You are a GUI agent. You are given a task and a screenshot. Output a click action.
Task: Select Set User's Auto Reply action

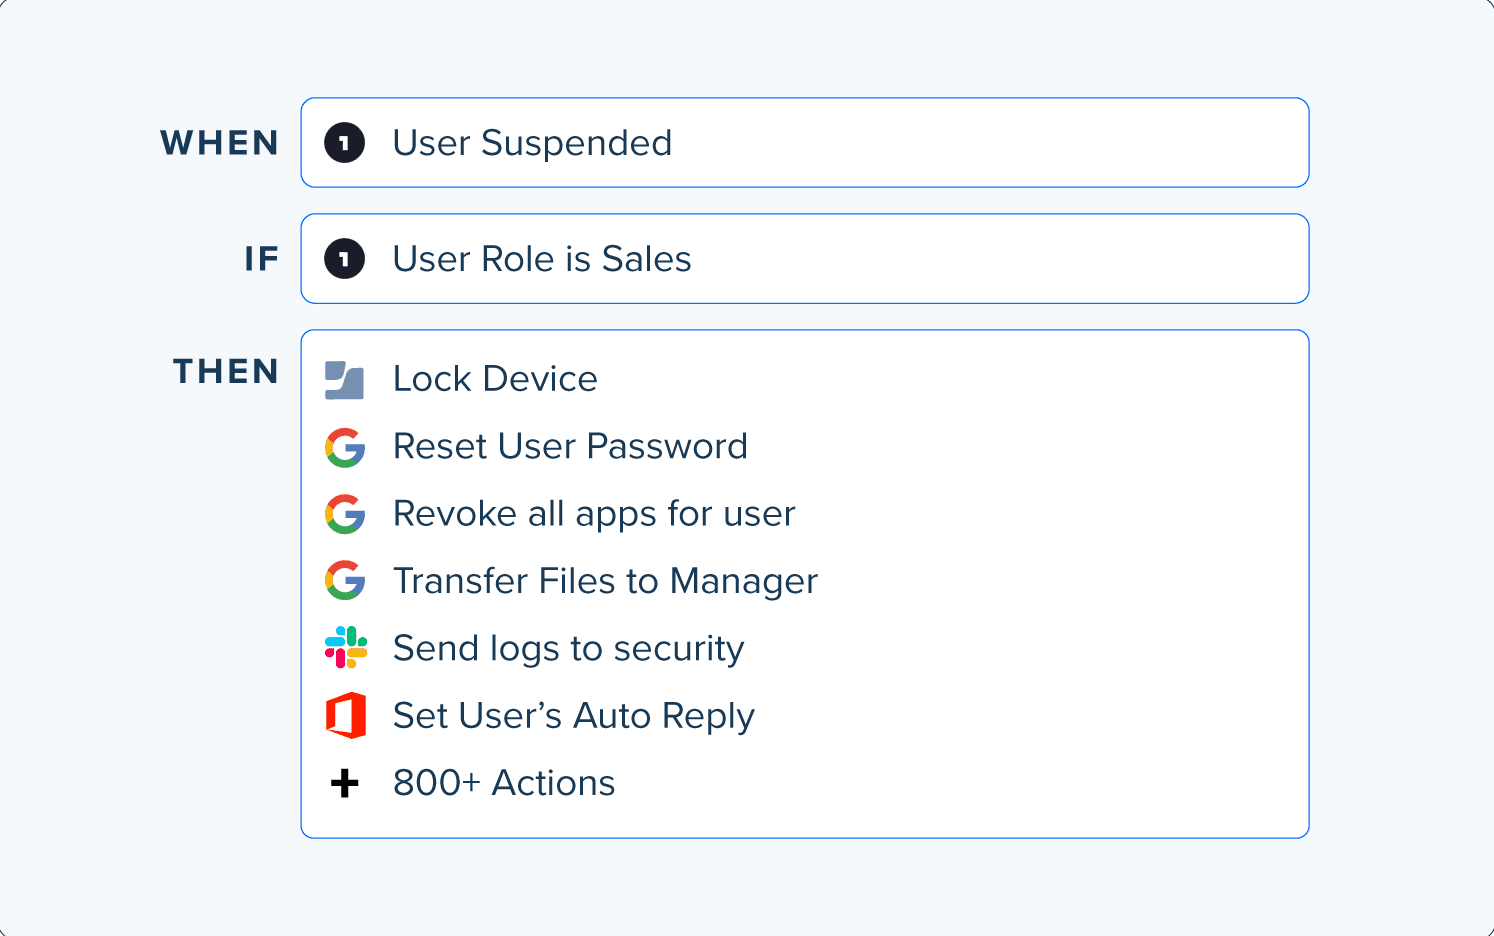click(574, 716)
